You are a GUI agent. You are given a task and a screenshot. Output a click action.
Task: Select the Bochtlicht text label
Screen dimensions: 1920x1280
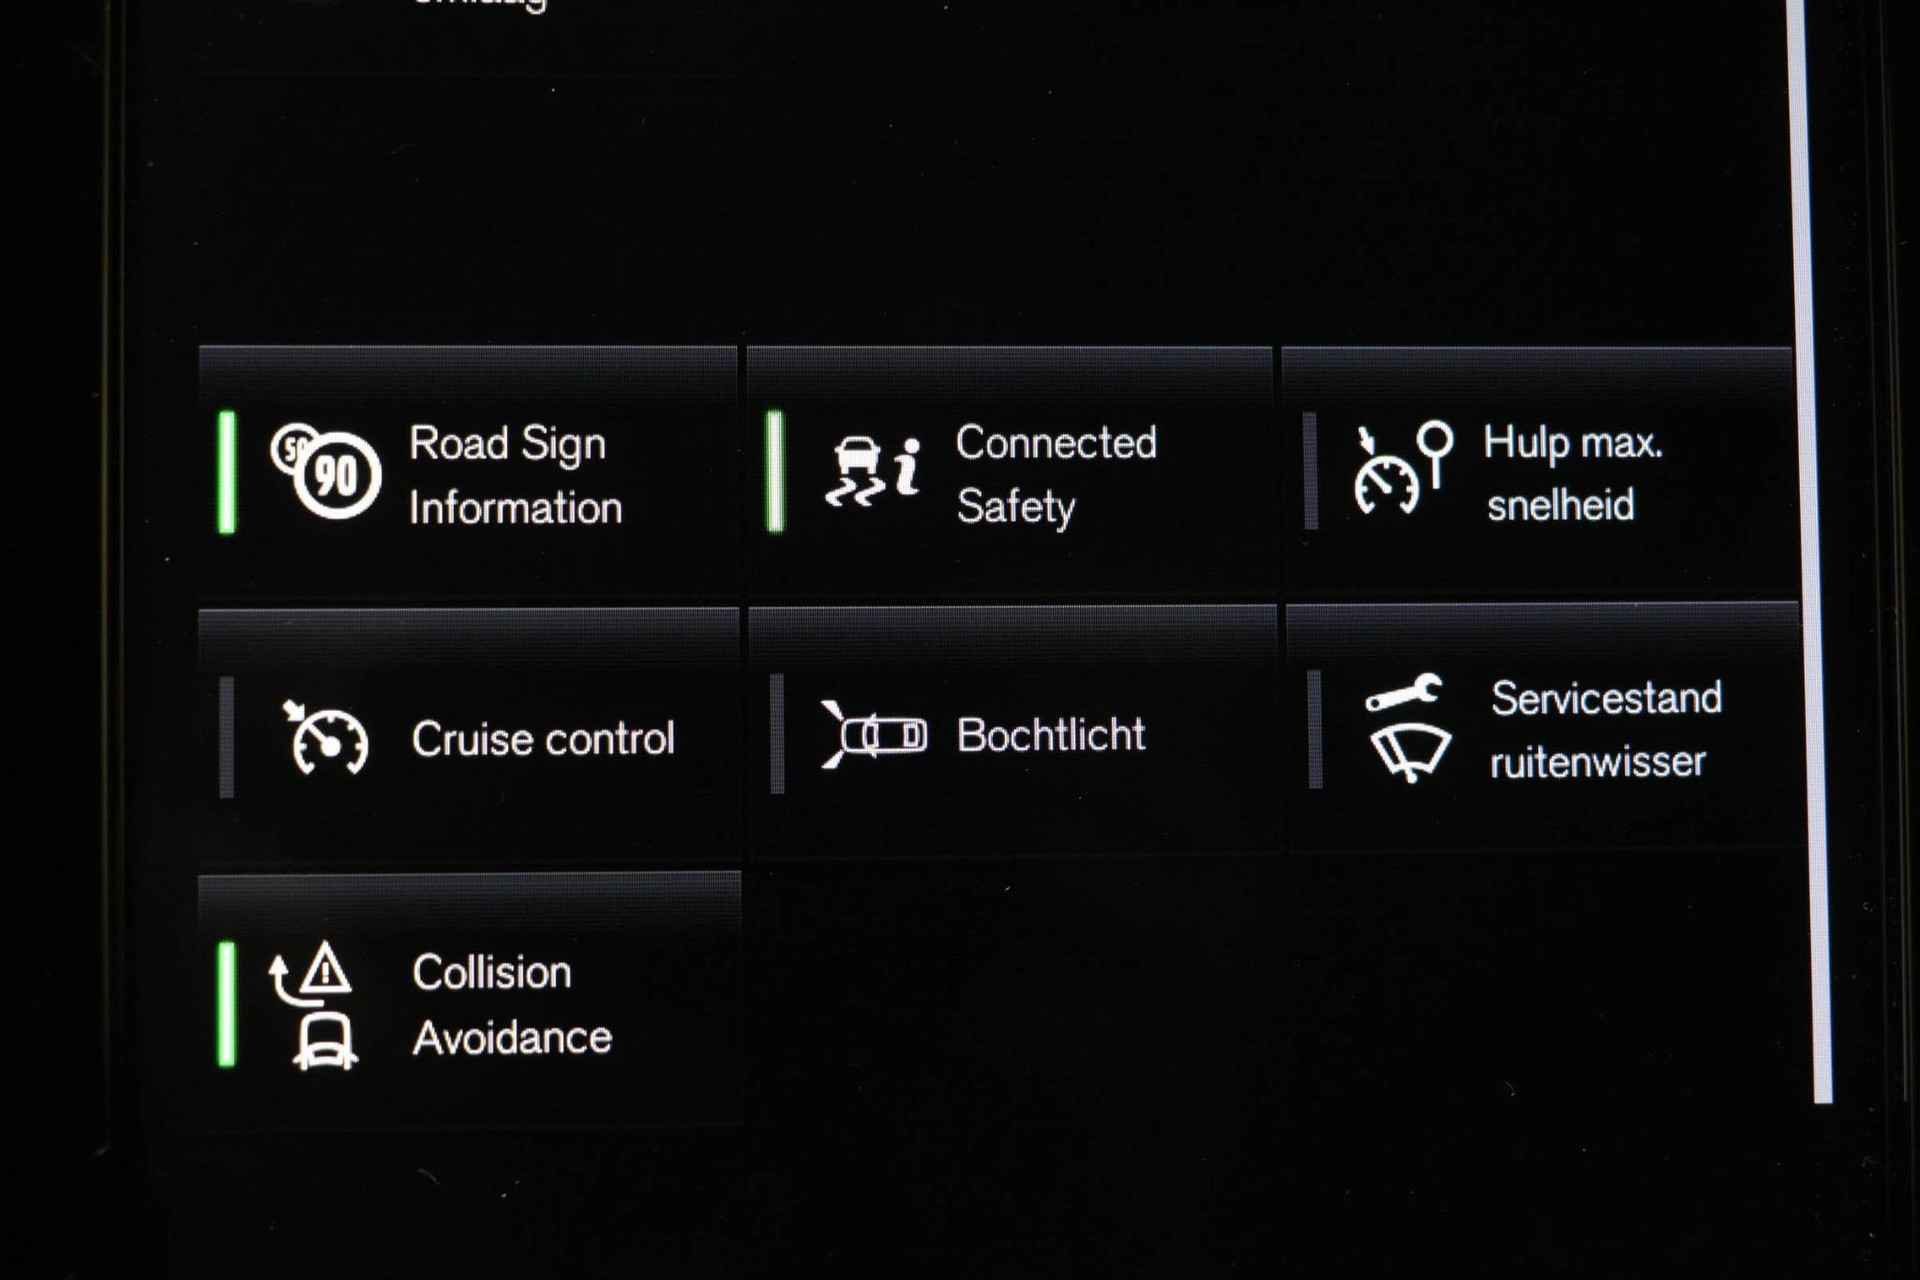pos(1051,735)
